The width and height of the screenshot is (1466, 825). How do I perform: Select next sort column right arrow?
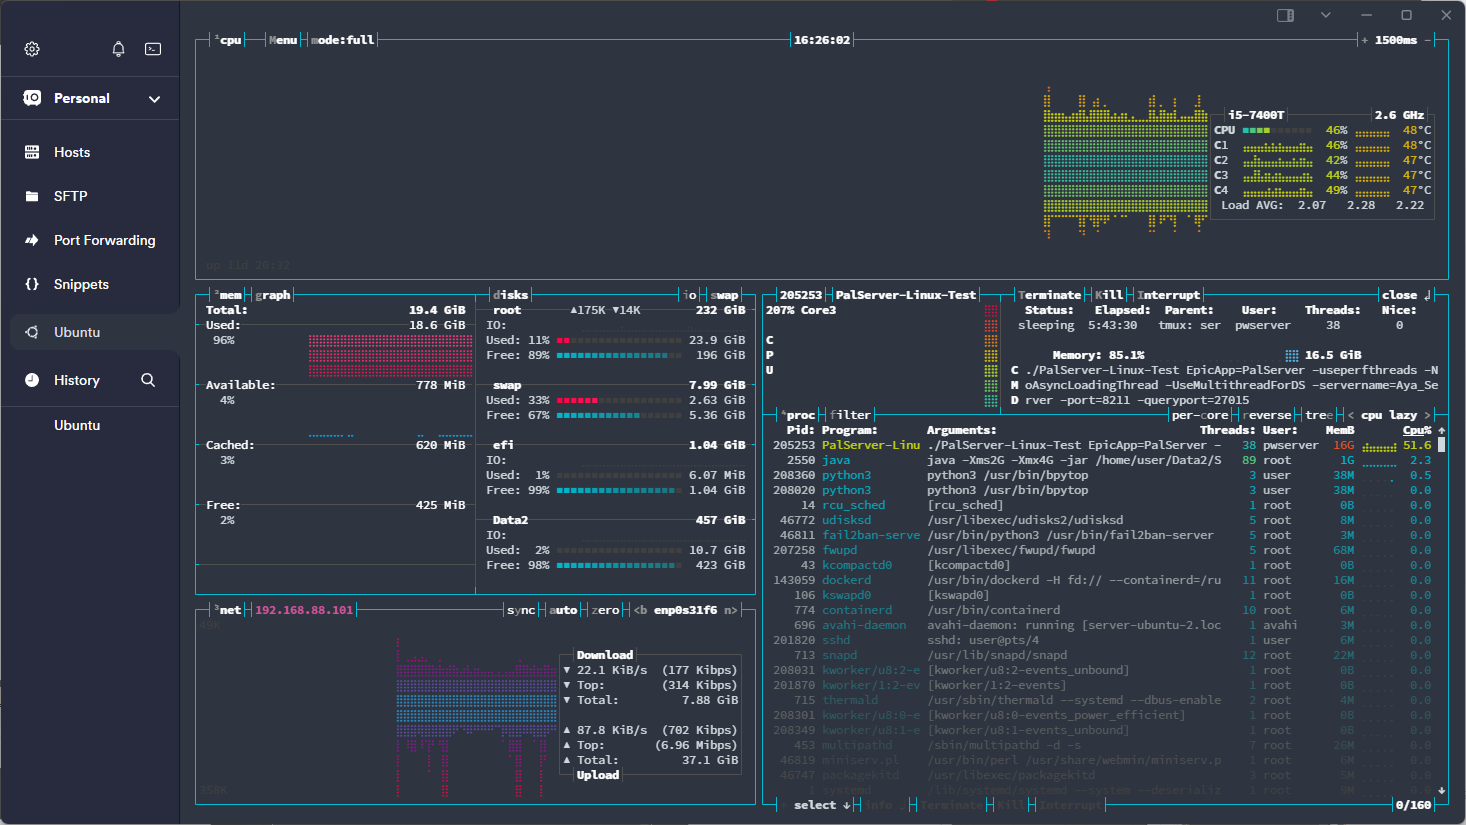[x=1428, y=415]
